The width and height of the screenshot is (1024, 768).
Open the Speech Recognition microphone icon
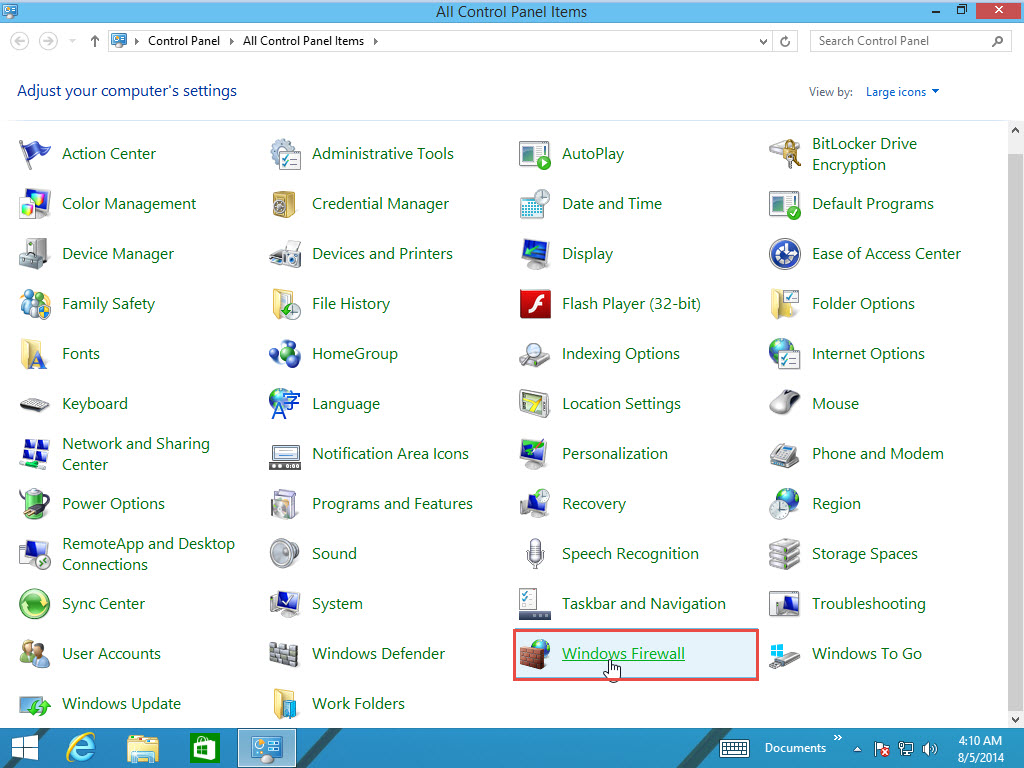click(x=535, y=554)
